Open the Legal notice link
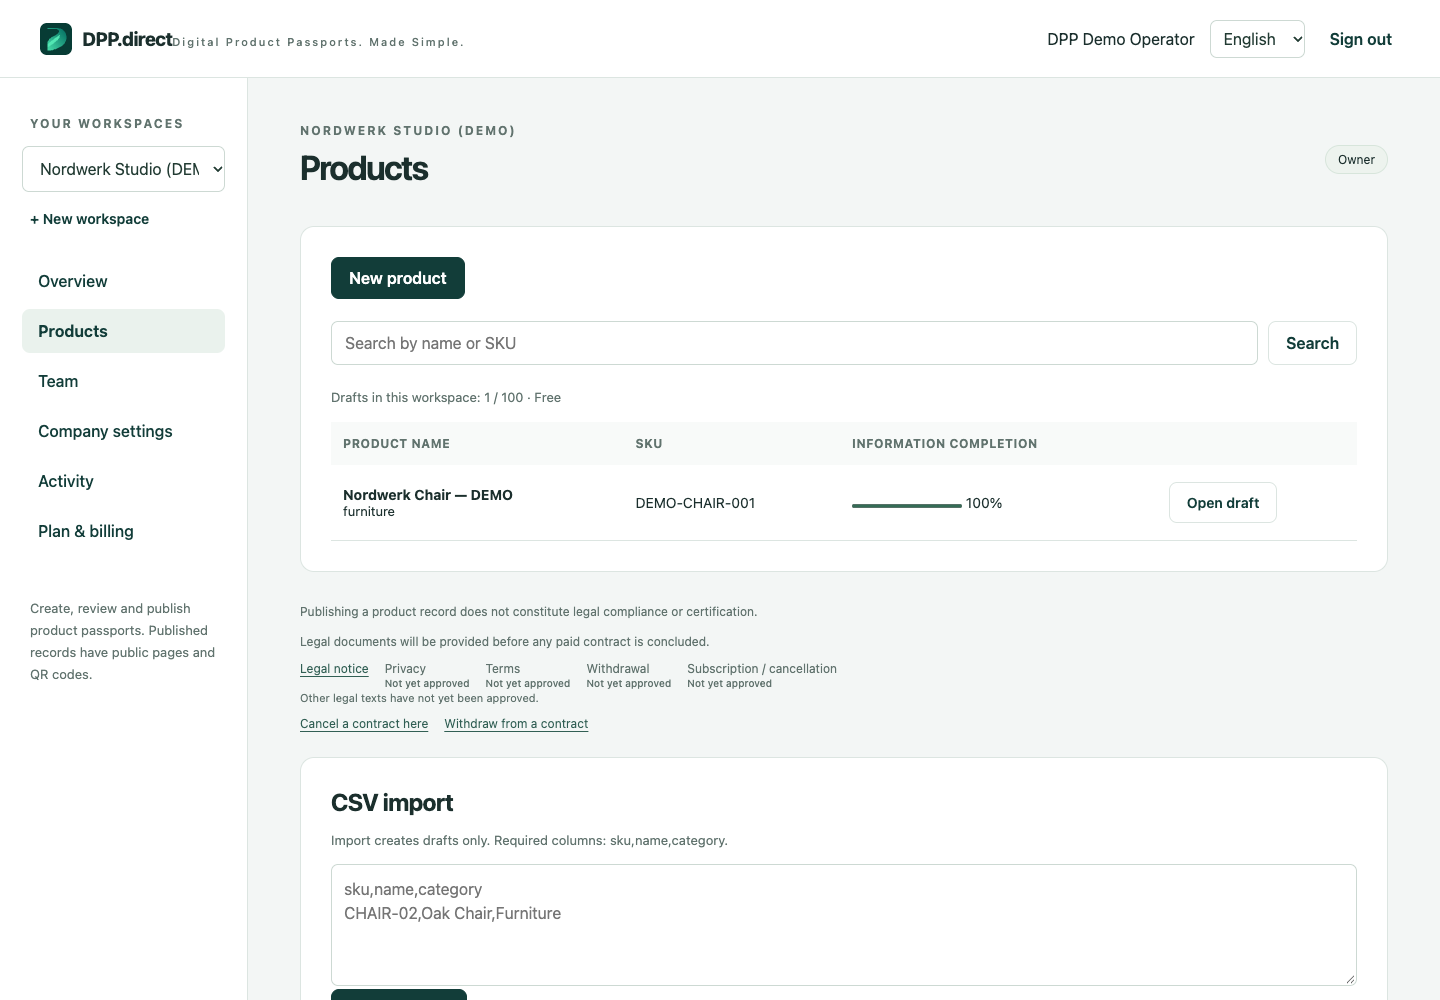Screen dimensions: 1440x1000 334,669
